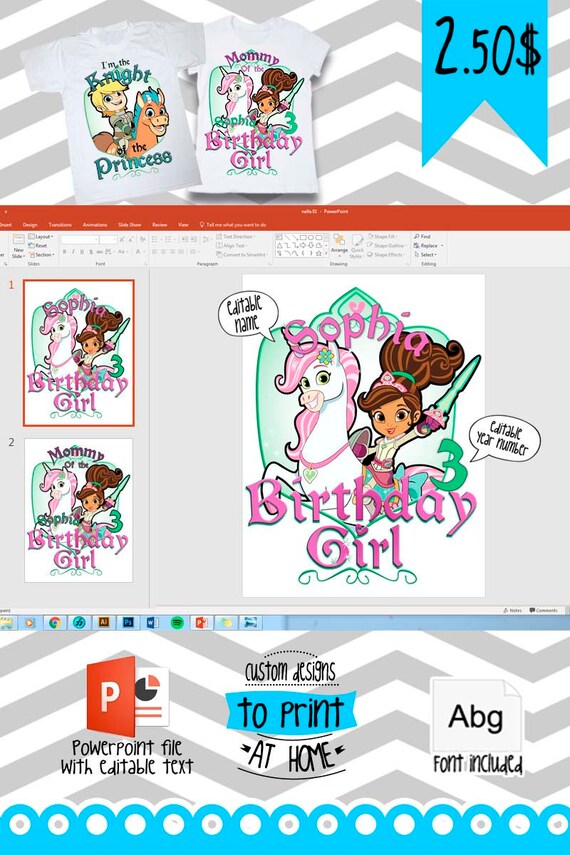Select the View tab
570x855 pixels.
183,225
